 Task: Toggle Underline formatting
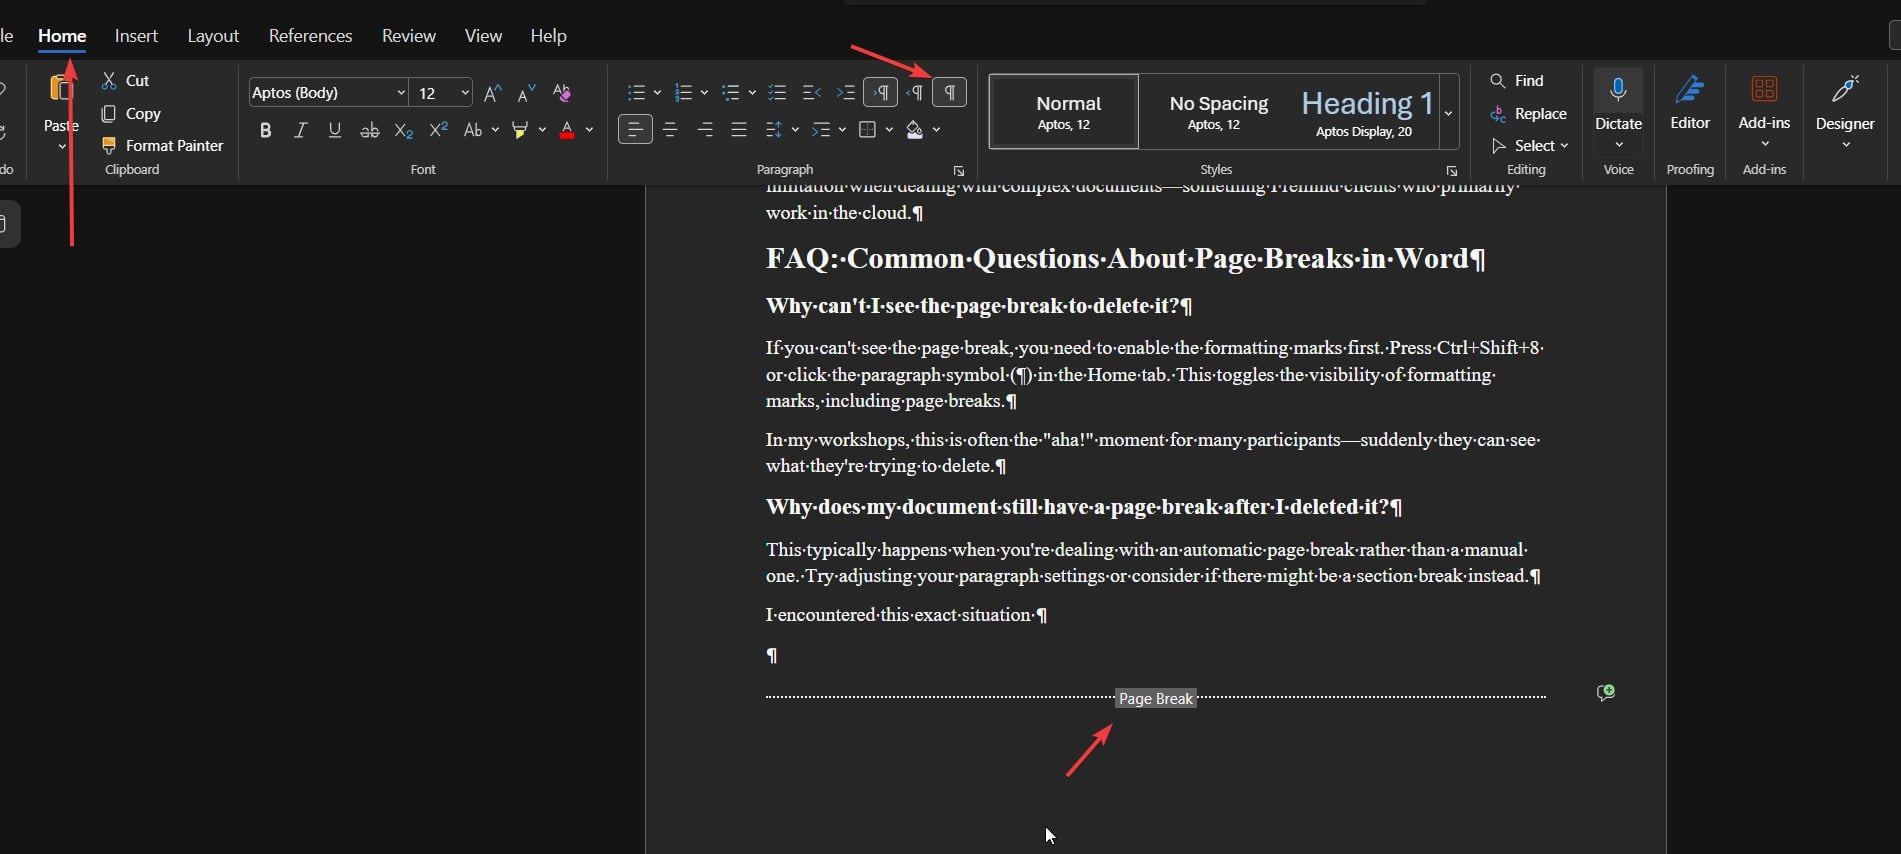[x=335, y=130]
